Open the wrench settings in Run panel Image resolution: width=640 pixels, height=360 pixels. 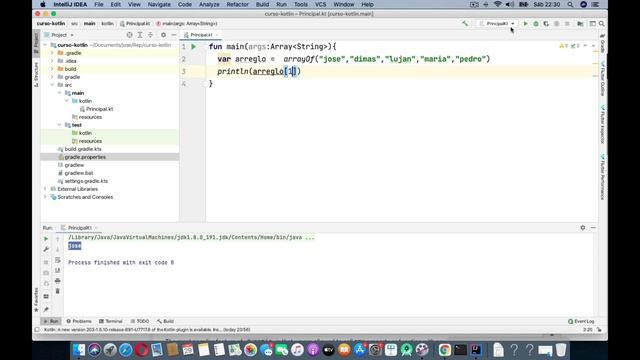coord(46,249)
